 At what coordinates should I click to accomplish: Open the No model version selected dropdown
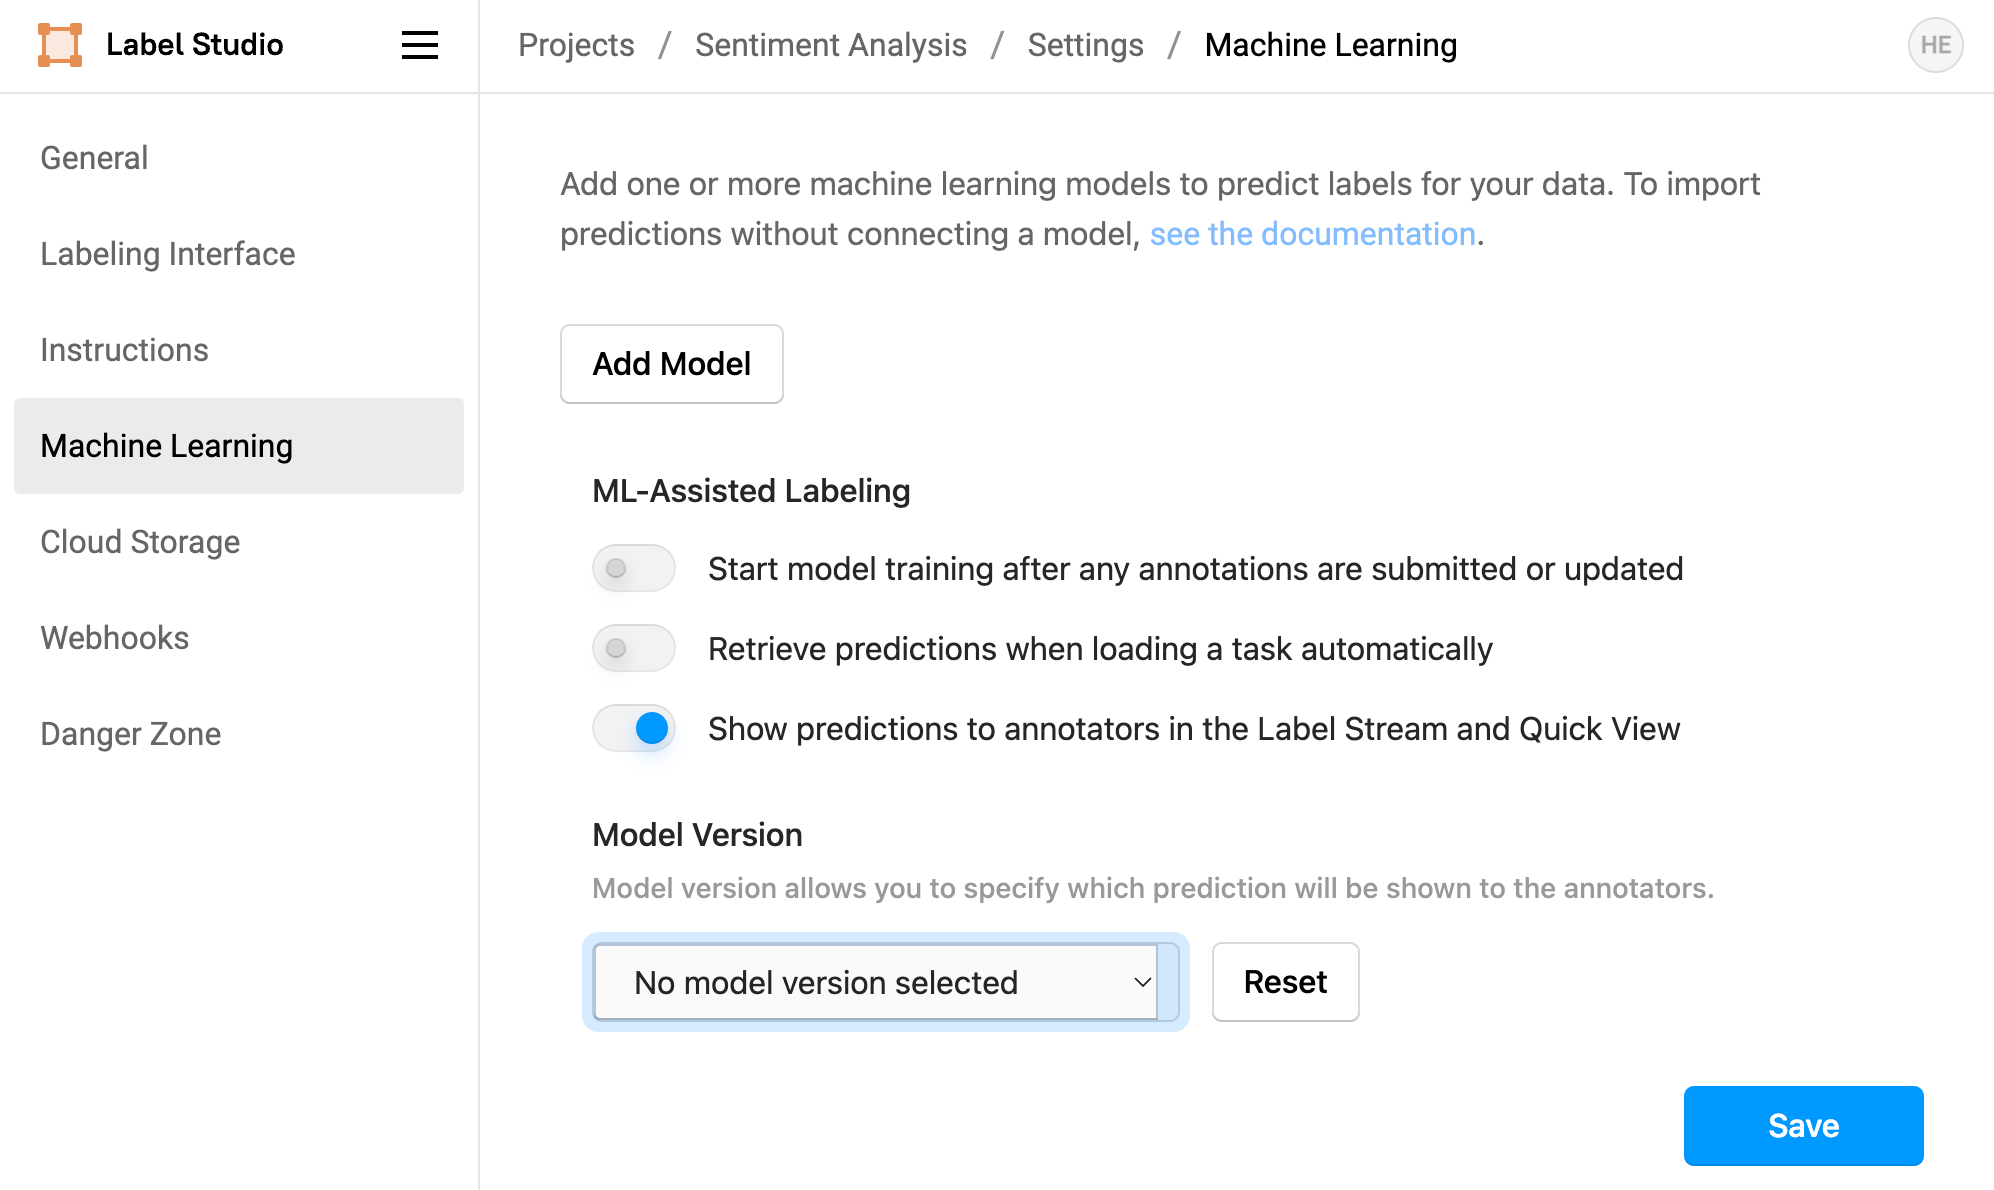(x=876, y=982)
